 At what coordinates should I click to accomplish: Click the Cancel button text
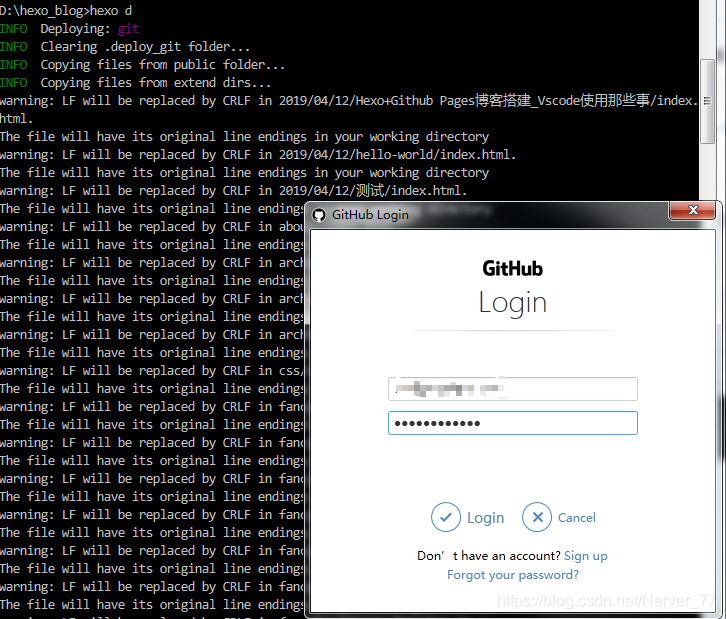[576, 518]
